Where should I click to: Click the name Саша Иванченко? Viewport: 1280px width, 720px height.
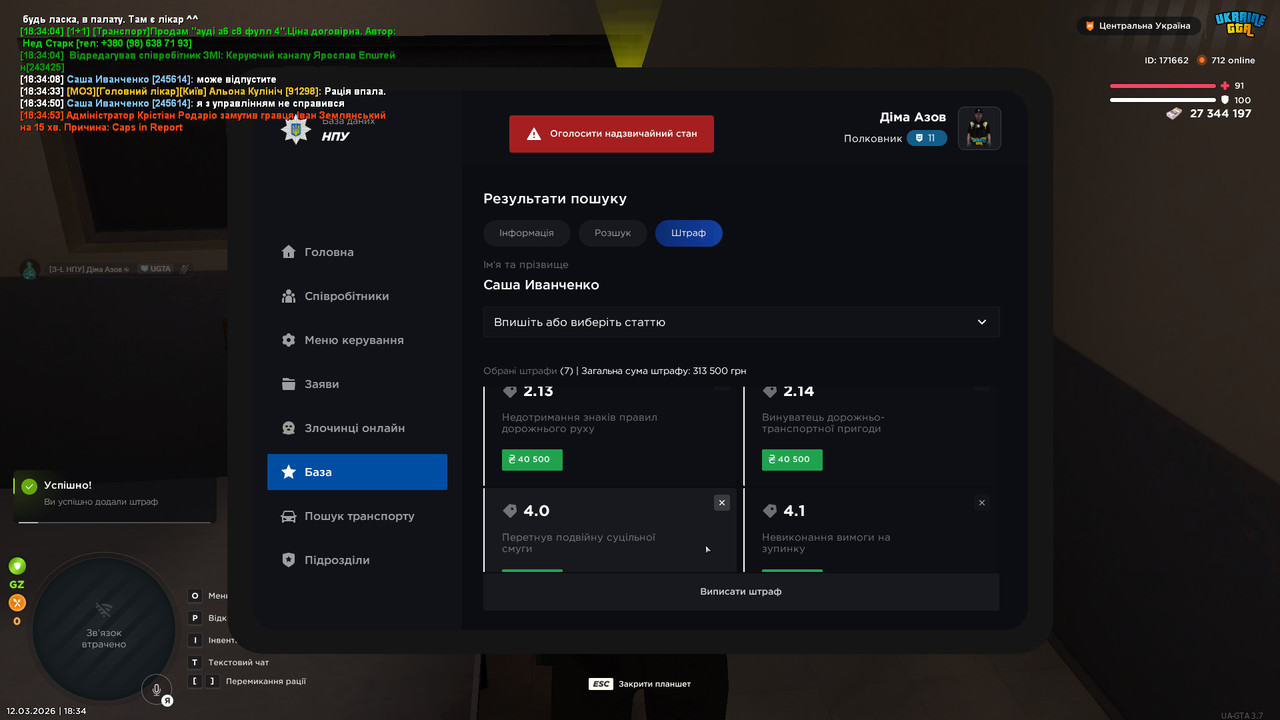(541, 285)
